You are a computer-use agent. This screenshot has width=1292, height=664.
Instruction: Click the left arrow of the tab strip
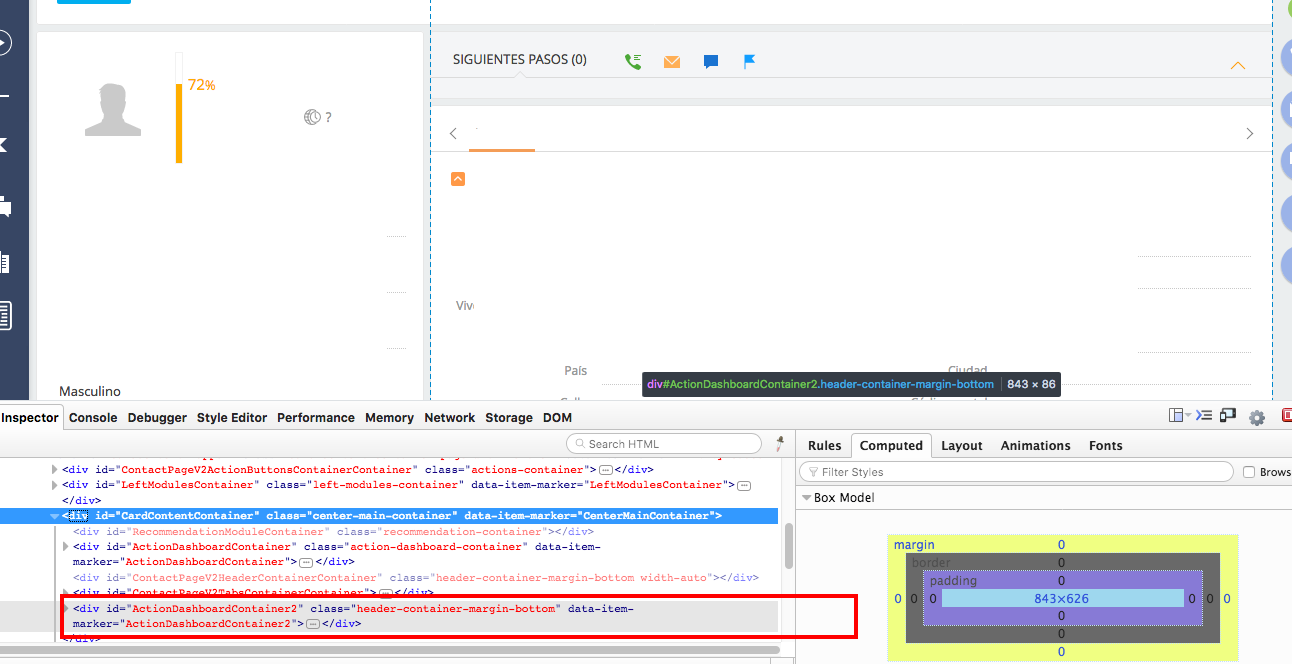(x=453, y=133)
